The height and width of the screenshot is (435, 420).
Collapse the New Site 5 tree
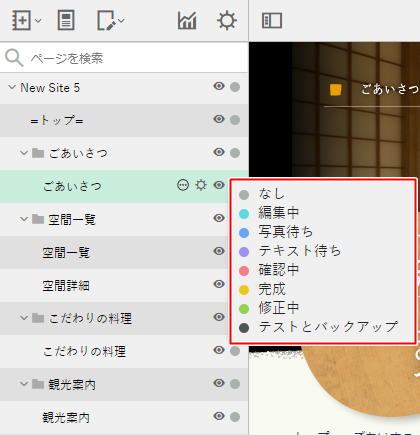(x=12, y=87)
